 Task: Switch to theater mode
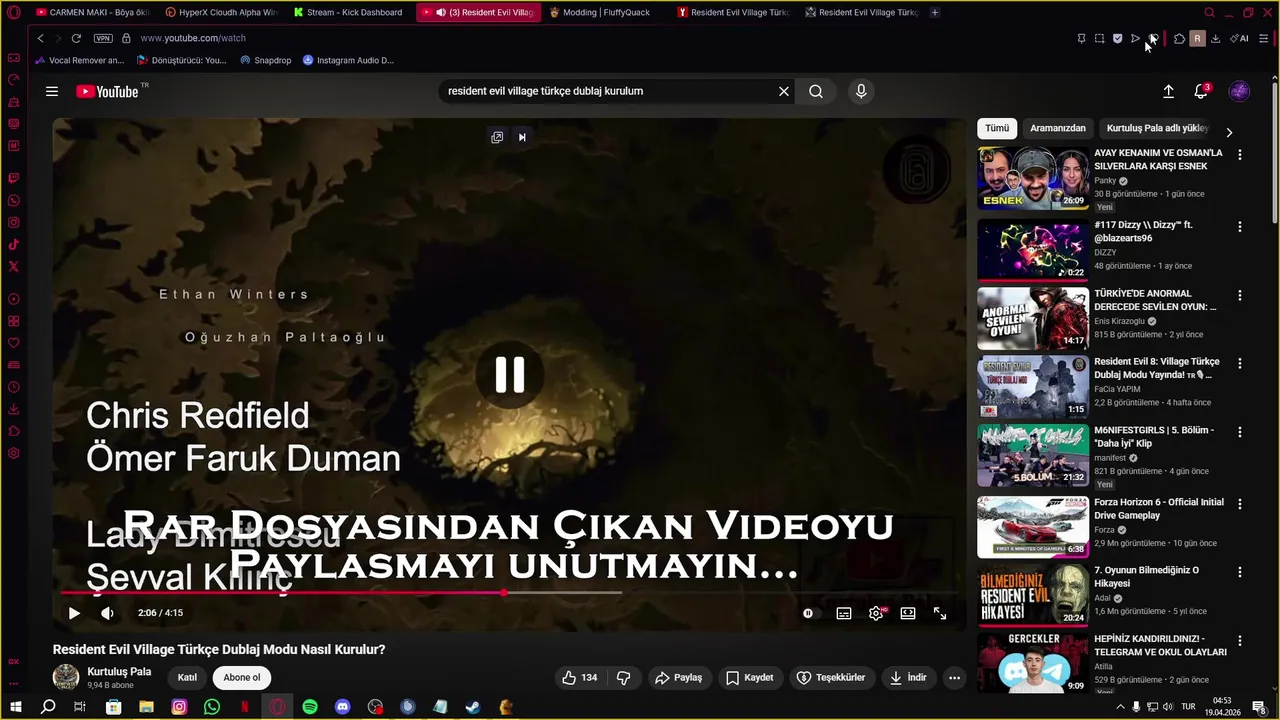coord(908,613)
